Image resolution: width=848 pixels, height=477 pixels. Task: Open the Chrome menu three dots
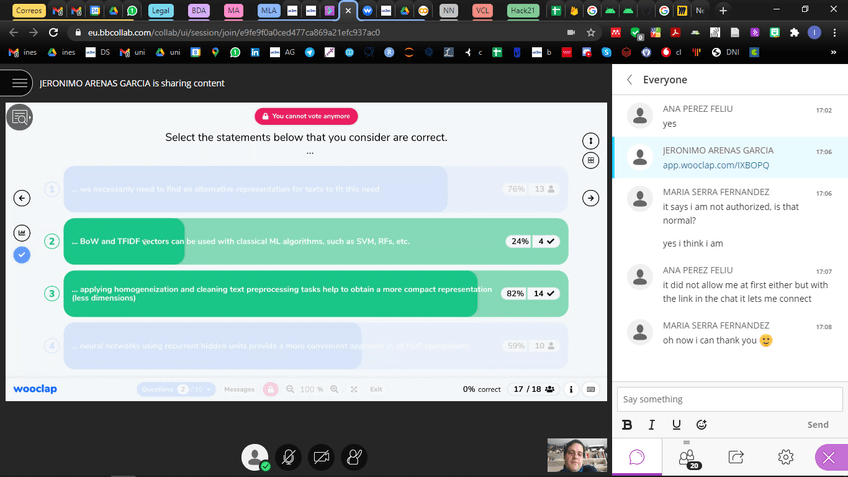click(x=834, y=32)
